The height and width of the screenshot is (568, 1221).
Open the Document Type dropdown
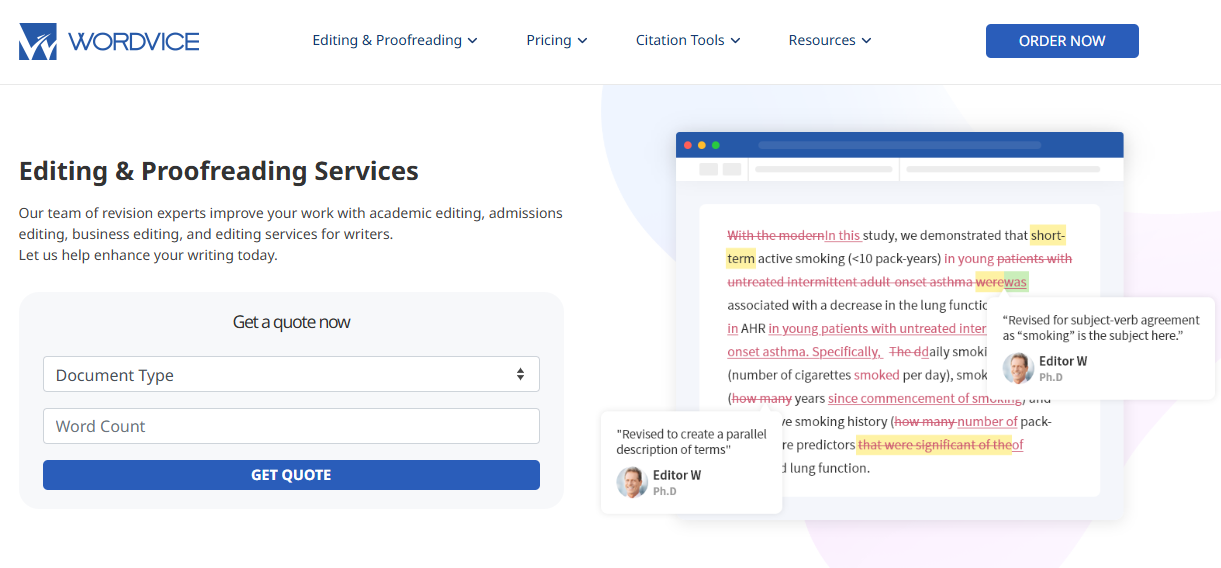click(x=291, y=374)
